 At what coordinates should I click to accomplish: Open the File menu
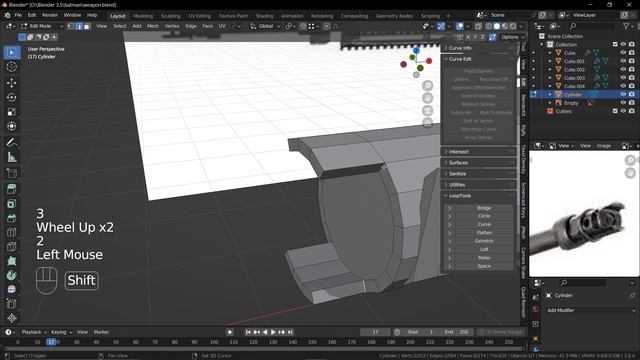click(x=18, y=15)
